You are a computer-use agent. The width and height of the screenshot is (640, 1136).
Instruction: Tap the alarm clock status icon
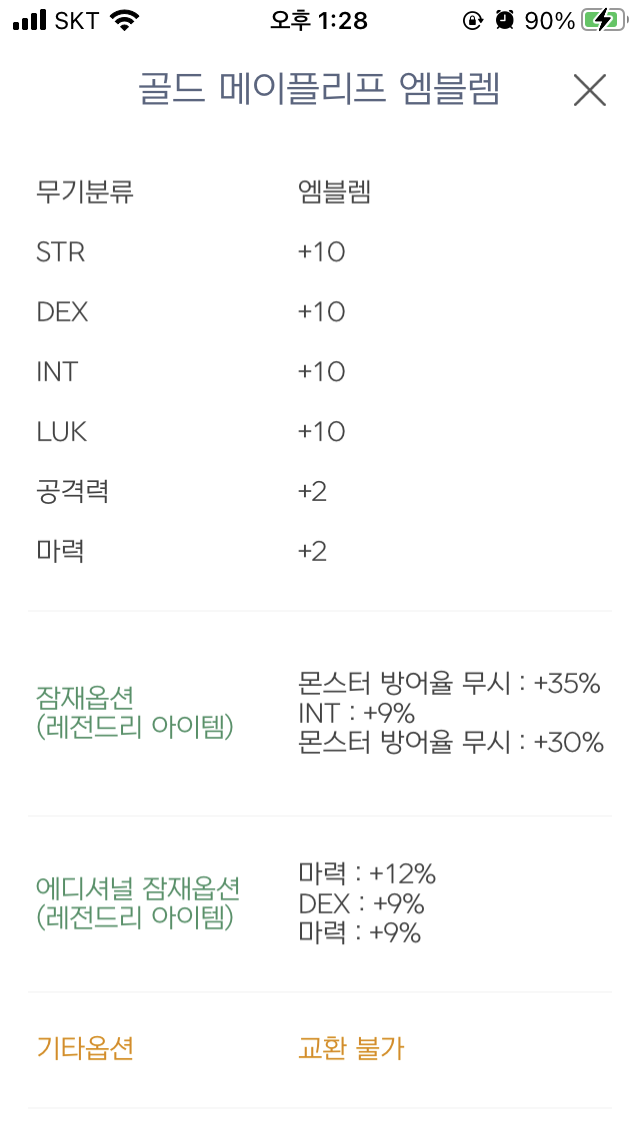click(x=505, y=20)
